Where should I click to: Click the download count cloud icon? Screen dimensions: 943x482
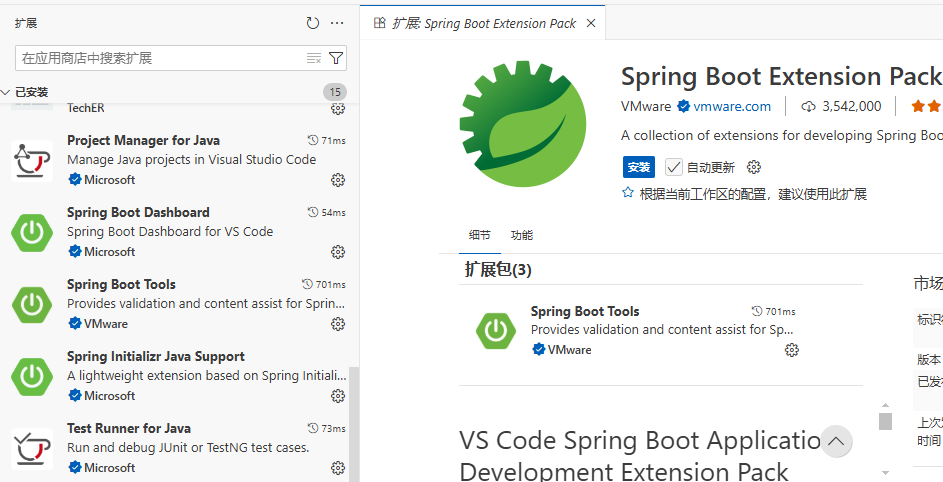tap(809, 107)
